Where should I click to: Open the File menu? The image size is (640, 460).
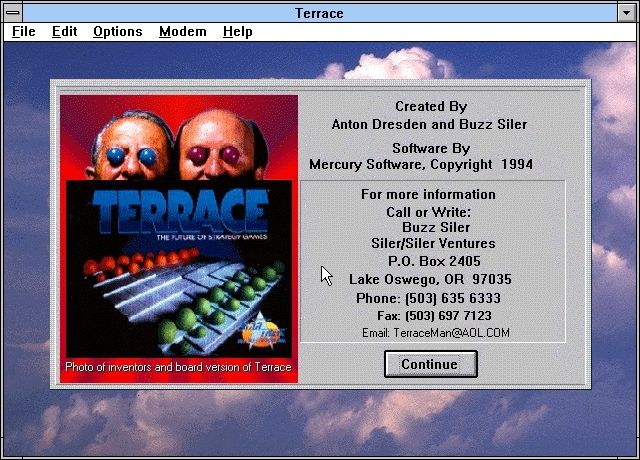coord(23,31)
